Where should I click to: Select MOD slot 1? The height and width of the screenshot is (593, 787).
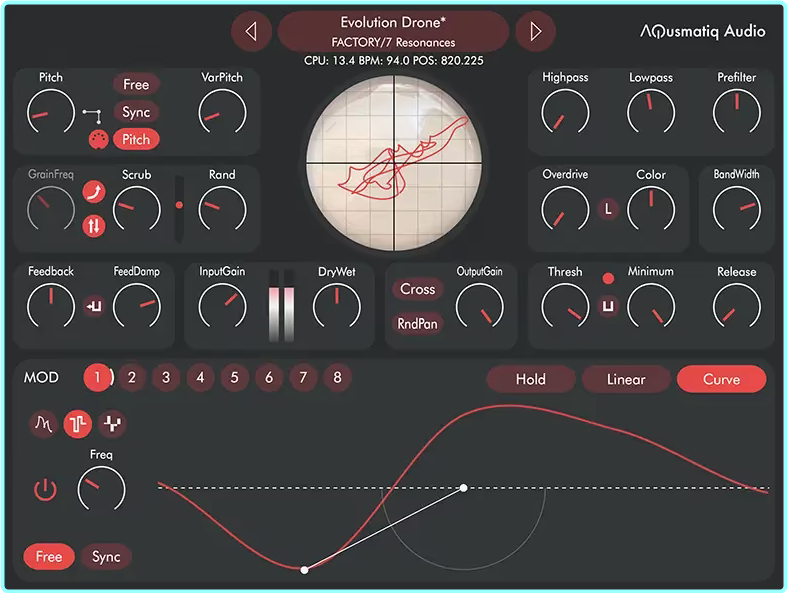[97, 377]
